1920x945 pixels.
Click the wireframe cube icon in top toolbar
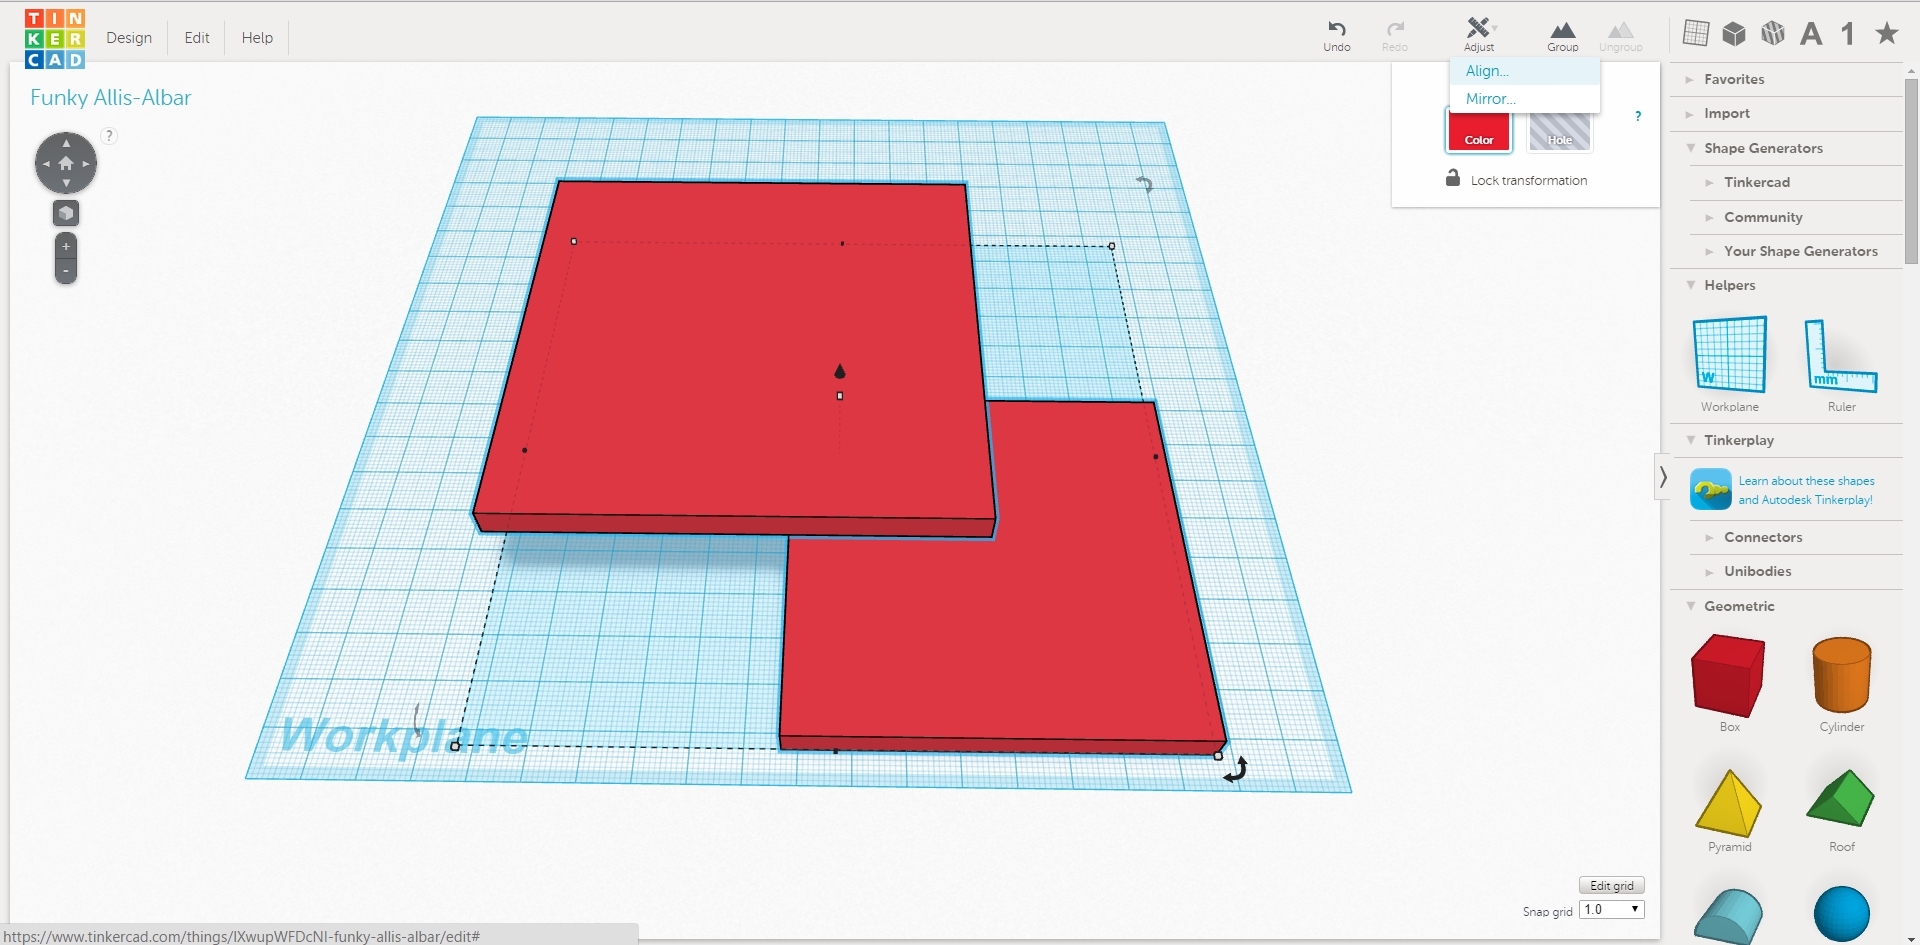point(1773,33)
